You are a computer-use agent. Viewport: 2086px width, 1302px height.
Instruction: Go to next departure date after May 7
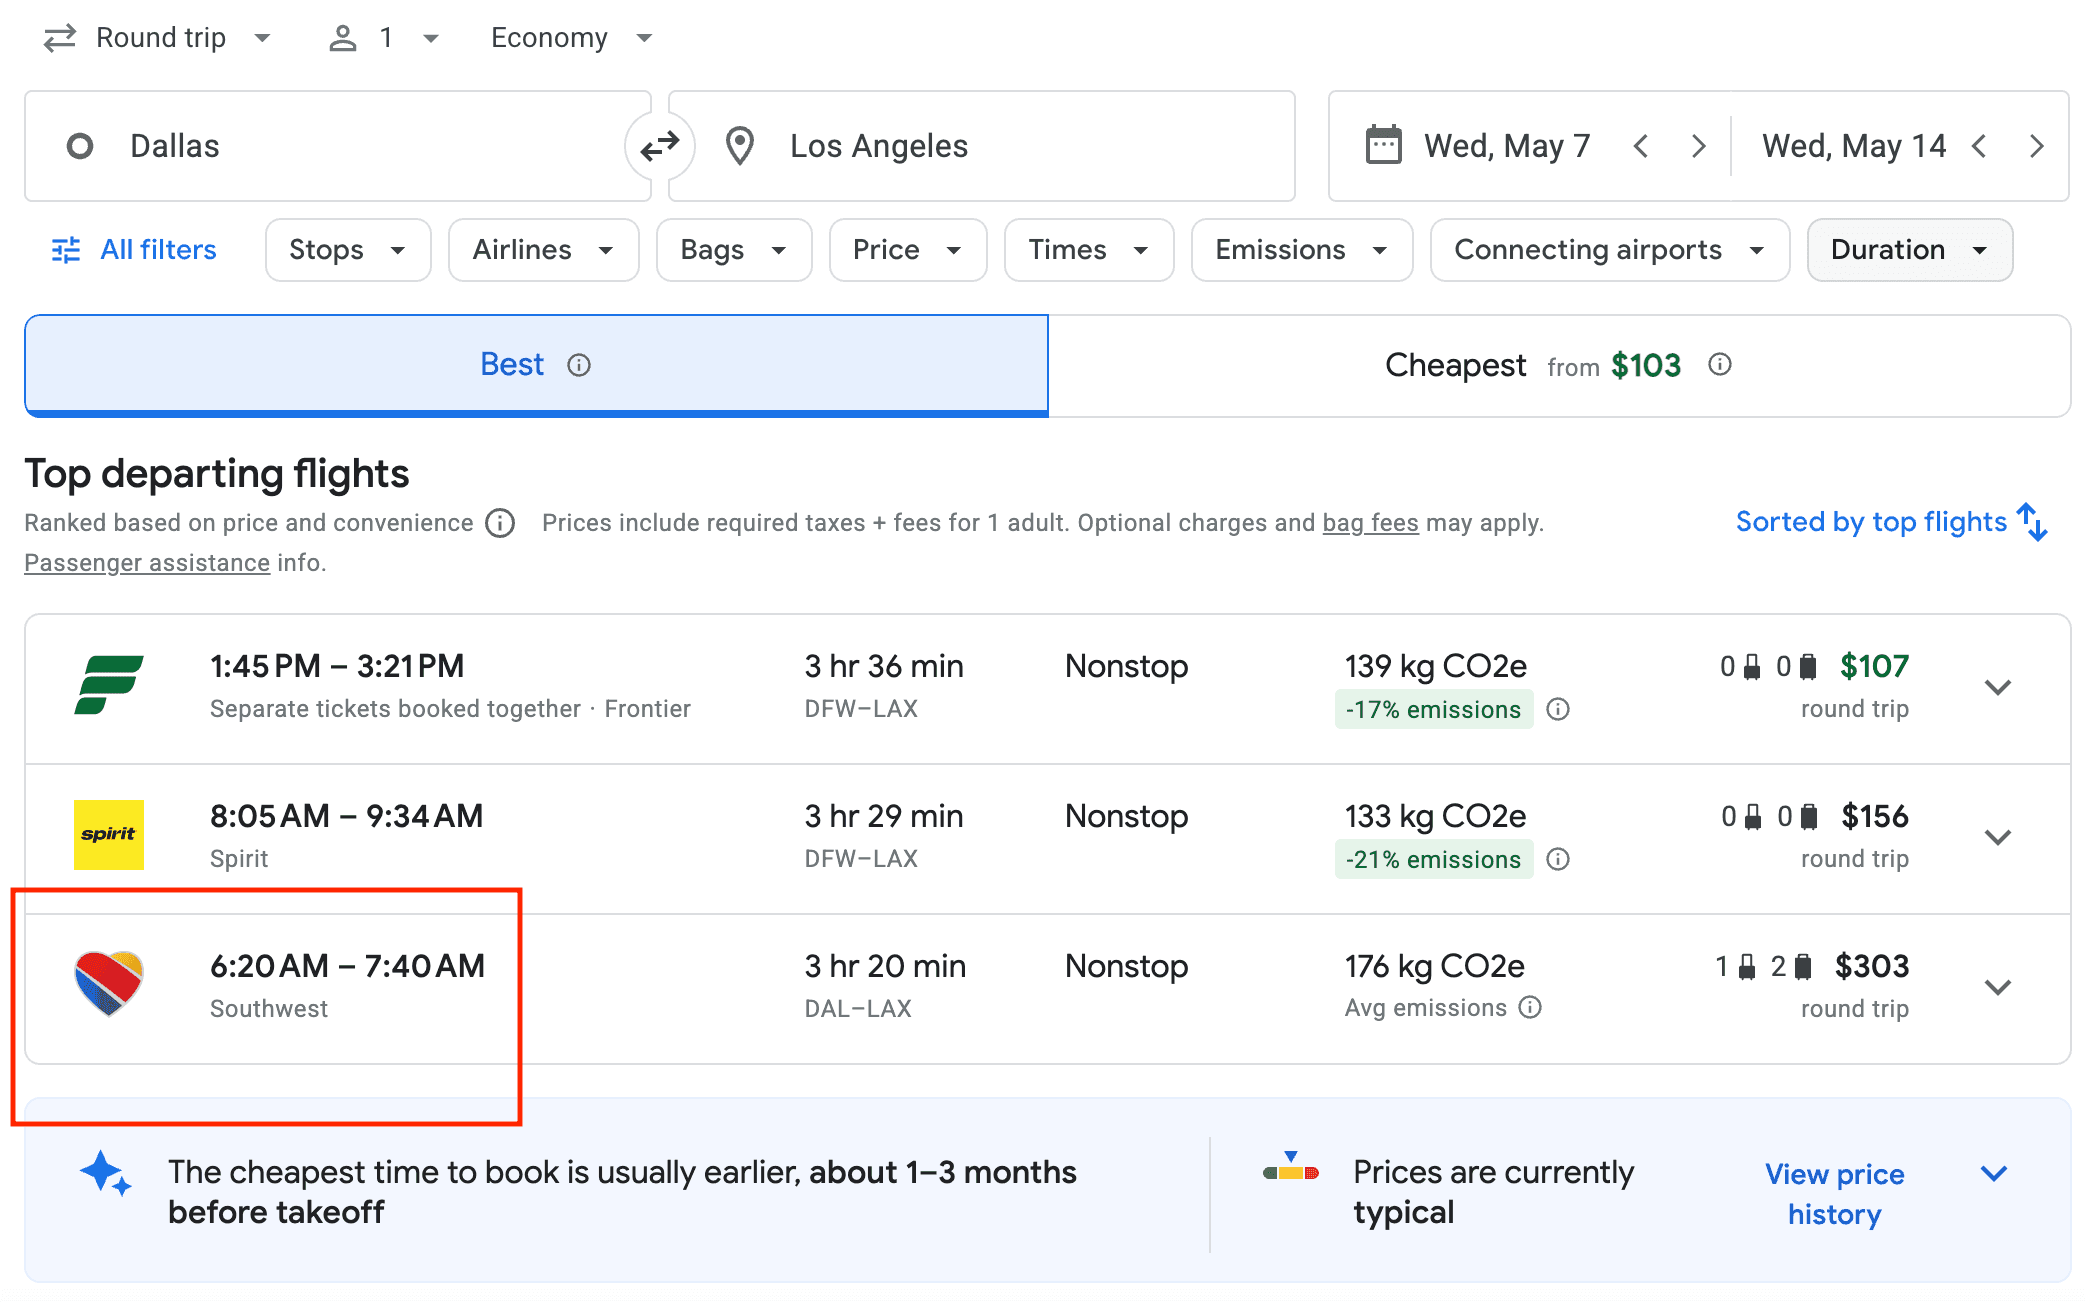click(1698, 146)
